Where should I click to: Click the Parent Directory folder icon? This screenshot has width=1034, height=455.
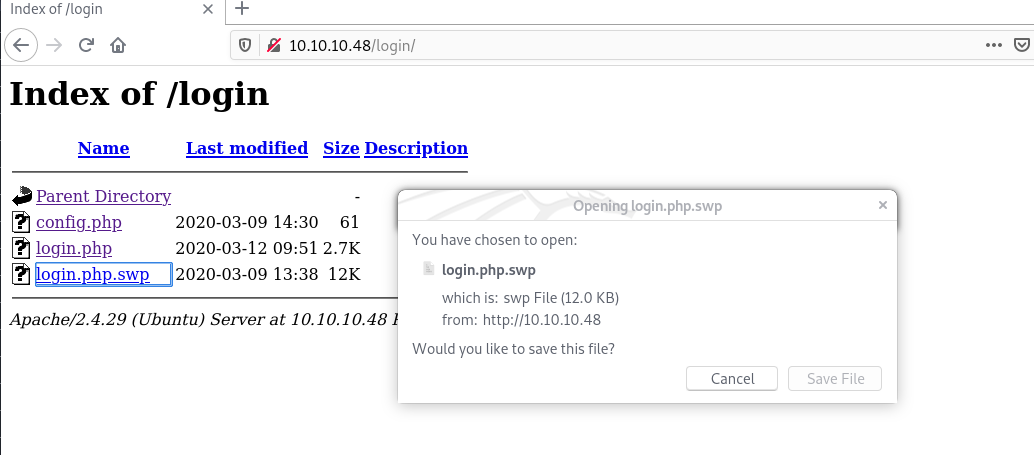22,197
